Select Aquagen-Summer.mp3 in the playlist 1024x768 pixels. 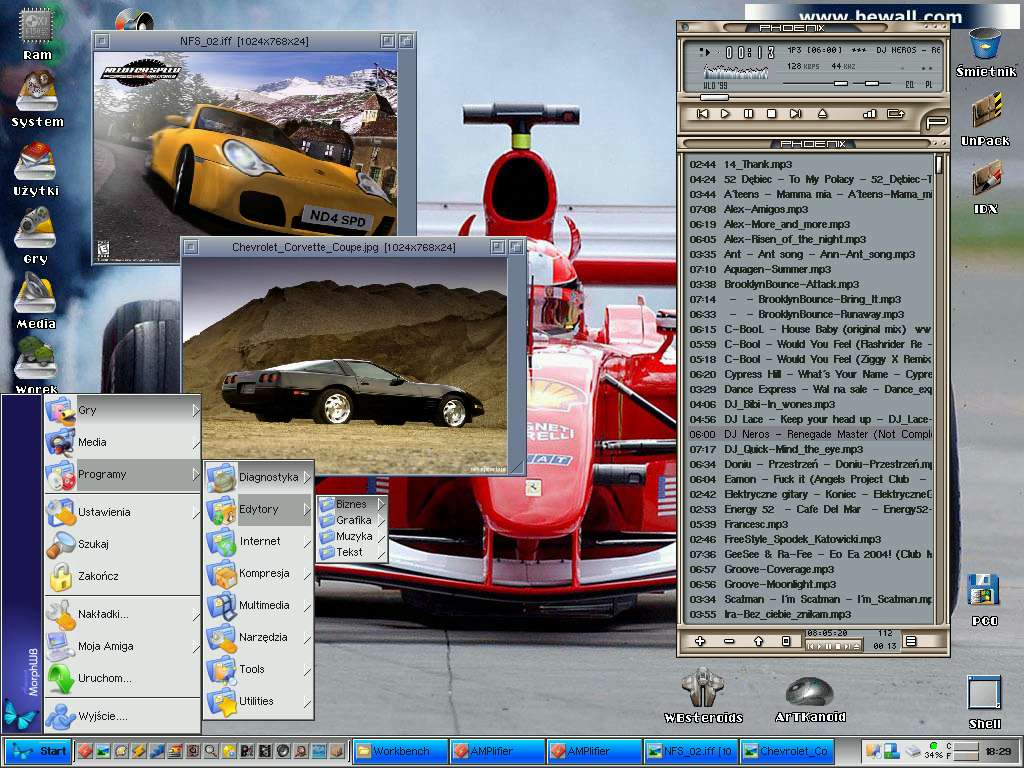[810, 269]
